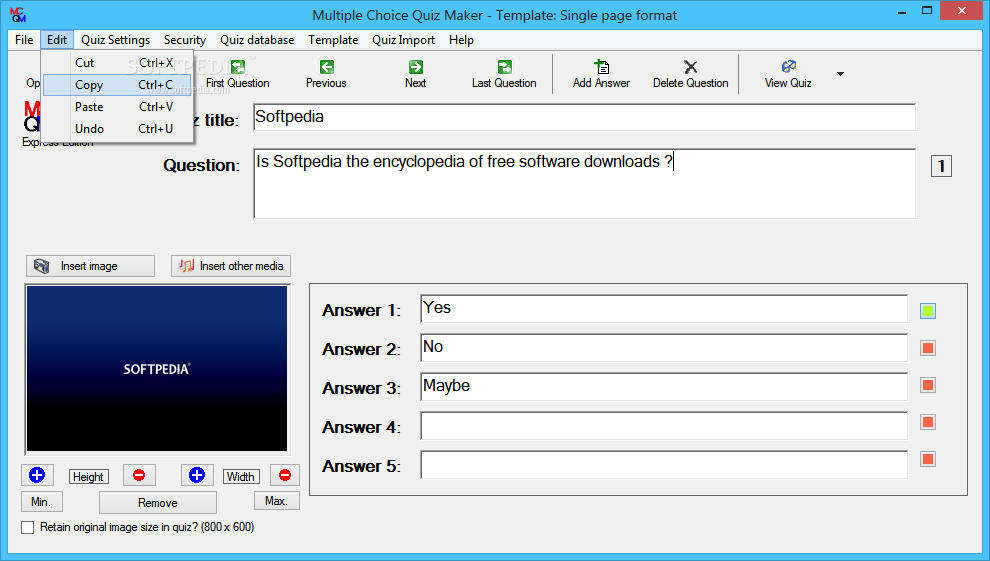Screen dimensions: 990x561
Task: Open the Help menu
Action: pyautogui.click(x=462, y=40)
